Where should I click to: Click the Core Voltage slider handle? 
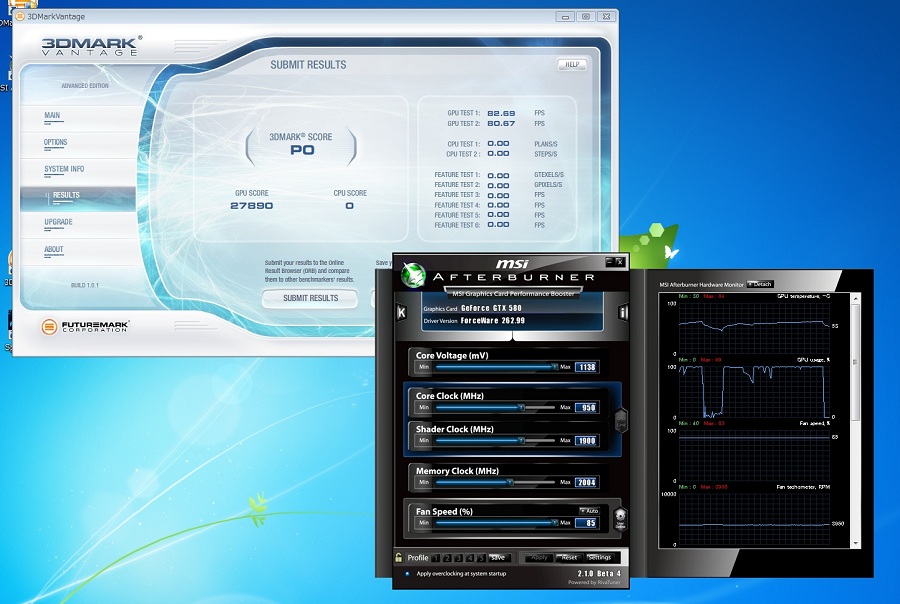click(554, 366)
